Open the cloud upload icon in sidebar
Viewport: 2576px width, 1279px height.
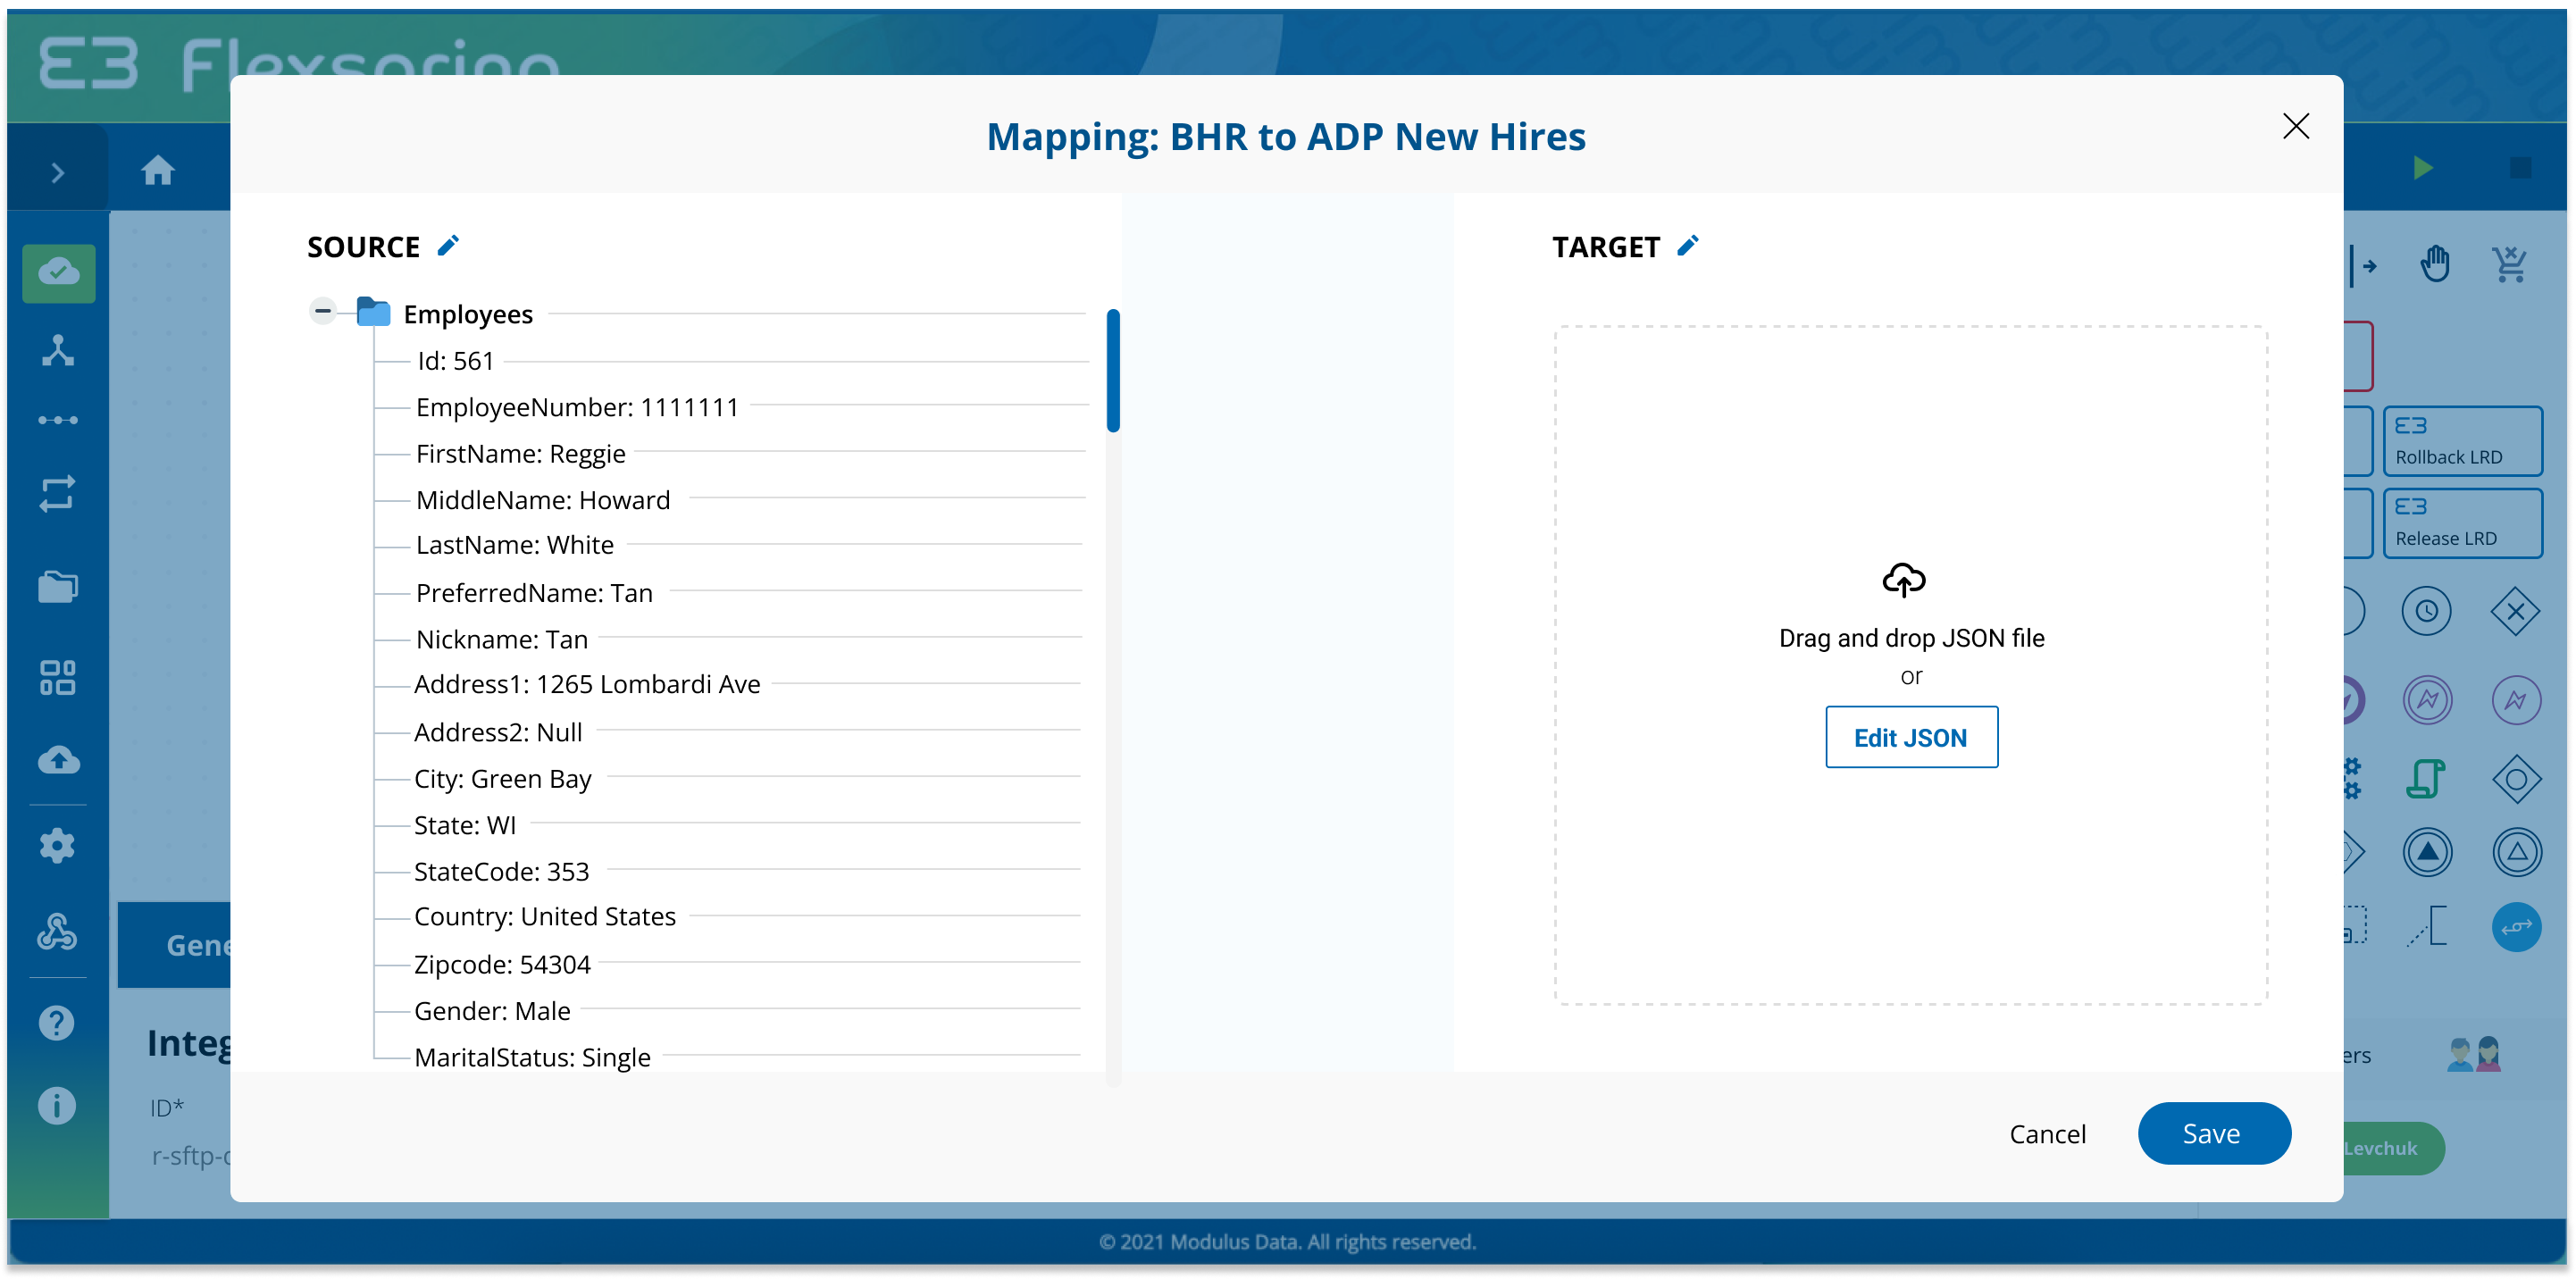(59, 760)
